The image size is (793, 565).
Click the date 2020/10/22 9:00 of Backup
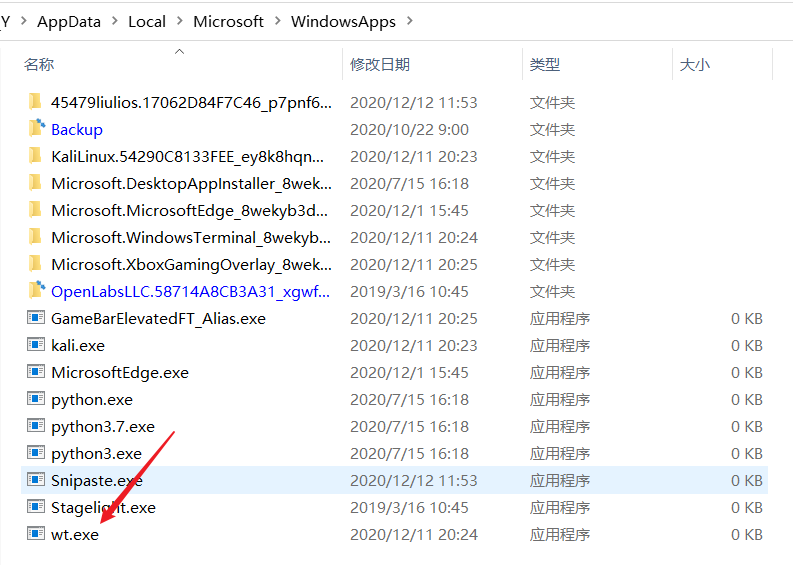(x=409, y=129)
